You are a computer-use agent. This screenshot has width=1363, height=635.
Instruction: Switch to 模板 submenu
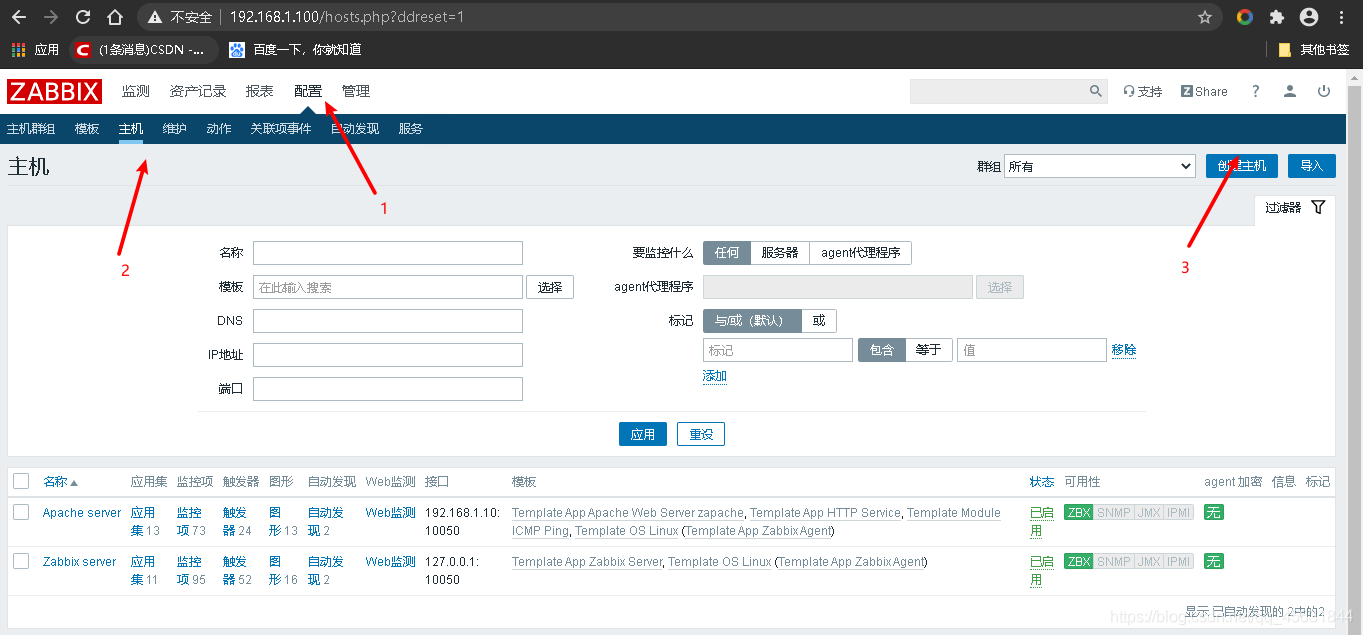(87, 129)
